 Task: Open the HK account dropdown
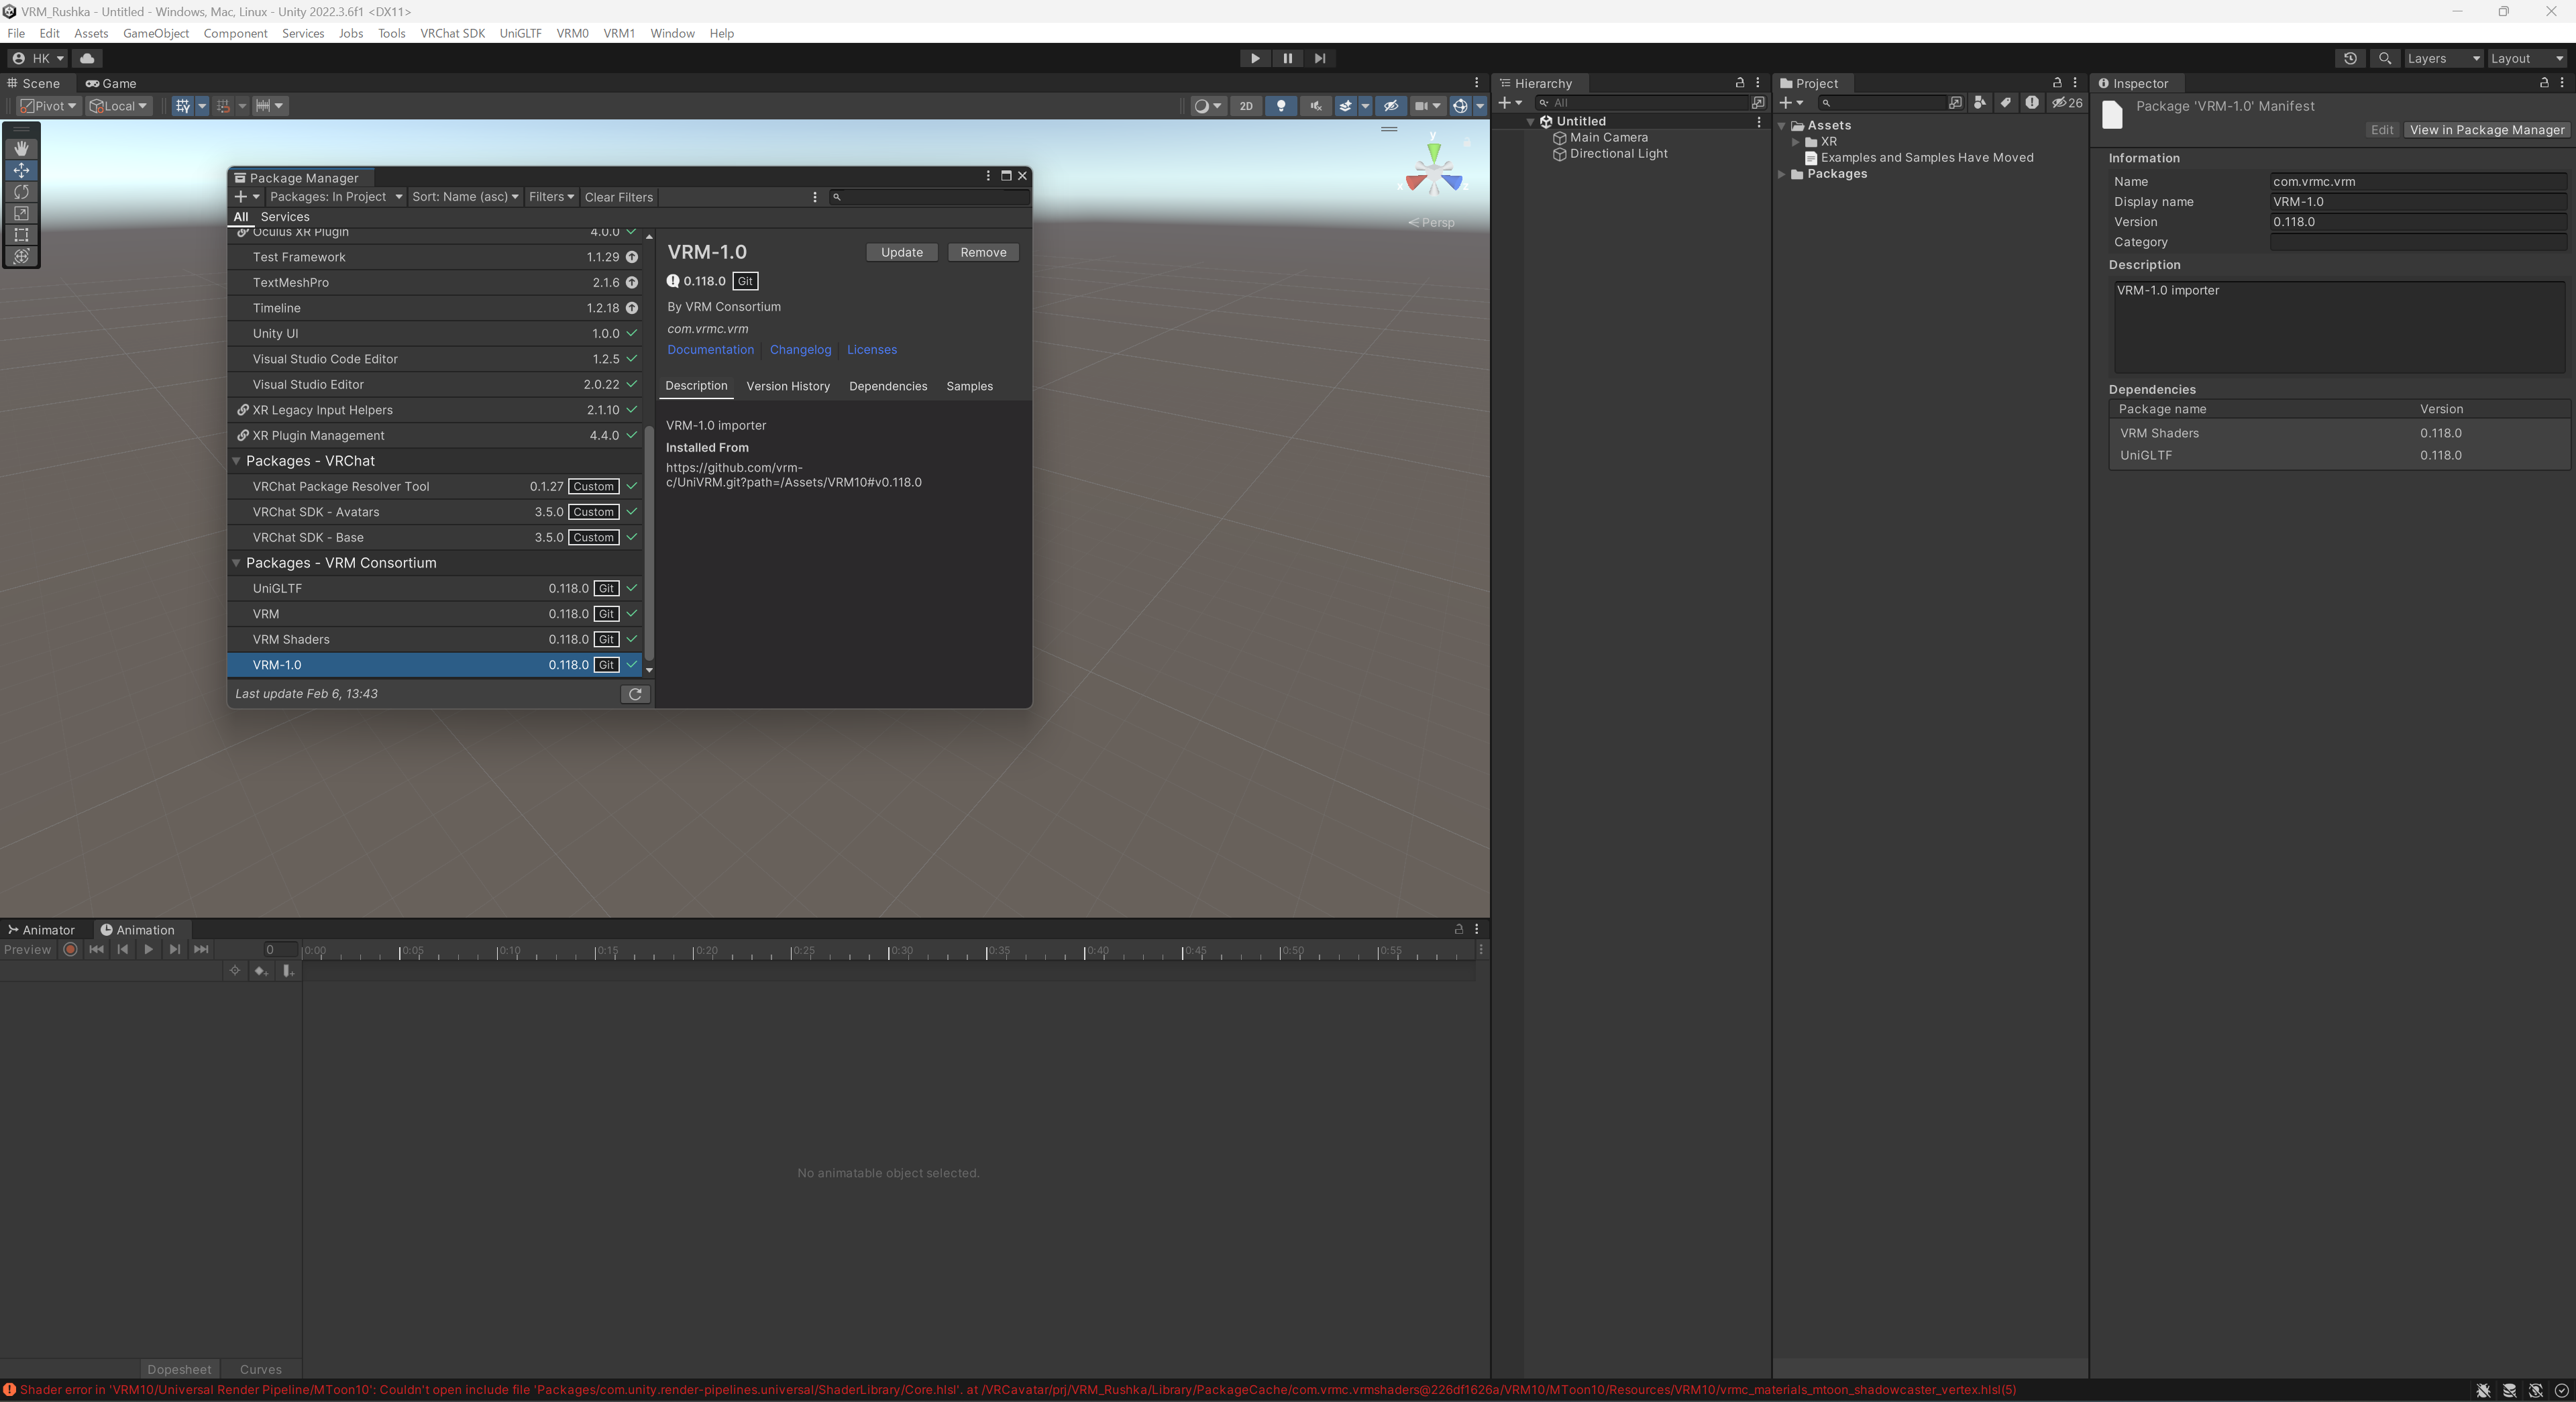tap(38, 58)
